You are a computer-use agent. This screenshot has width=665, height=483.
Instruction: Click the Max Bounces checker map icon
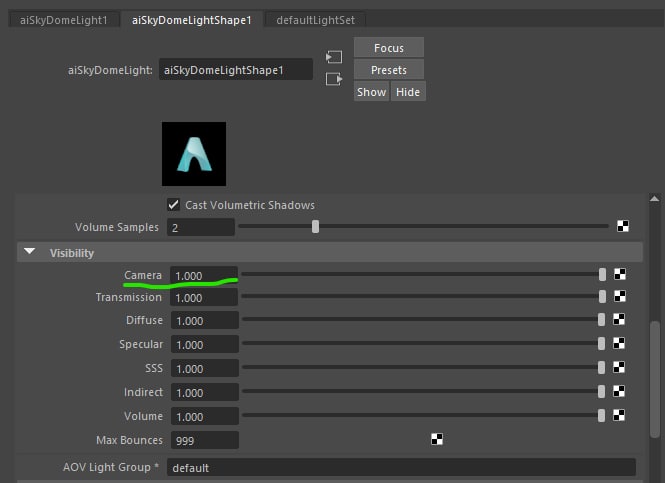[x=437, y=439]
